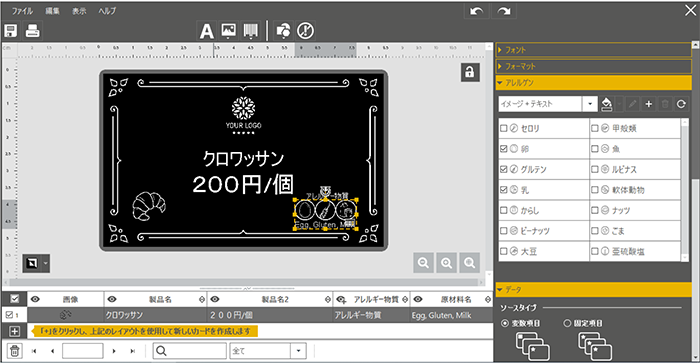700x363 pixels.
Task: Check the からし allergen checkbox
Action: (x=504, y=210)
